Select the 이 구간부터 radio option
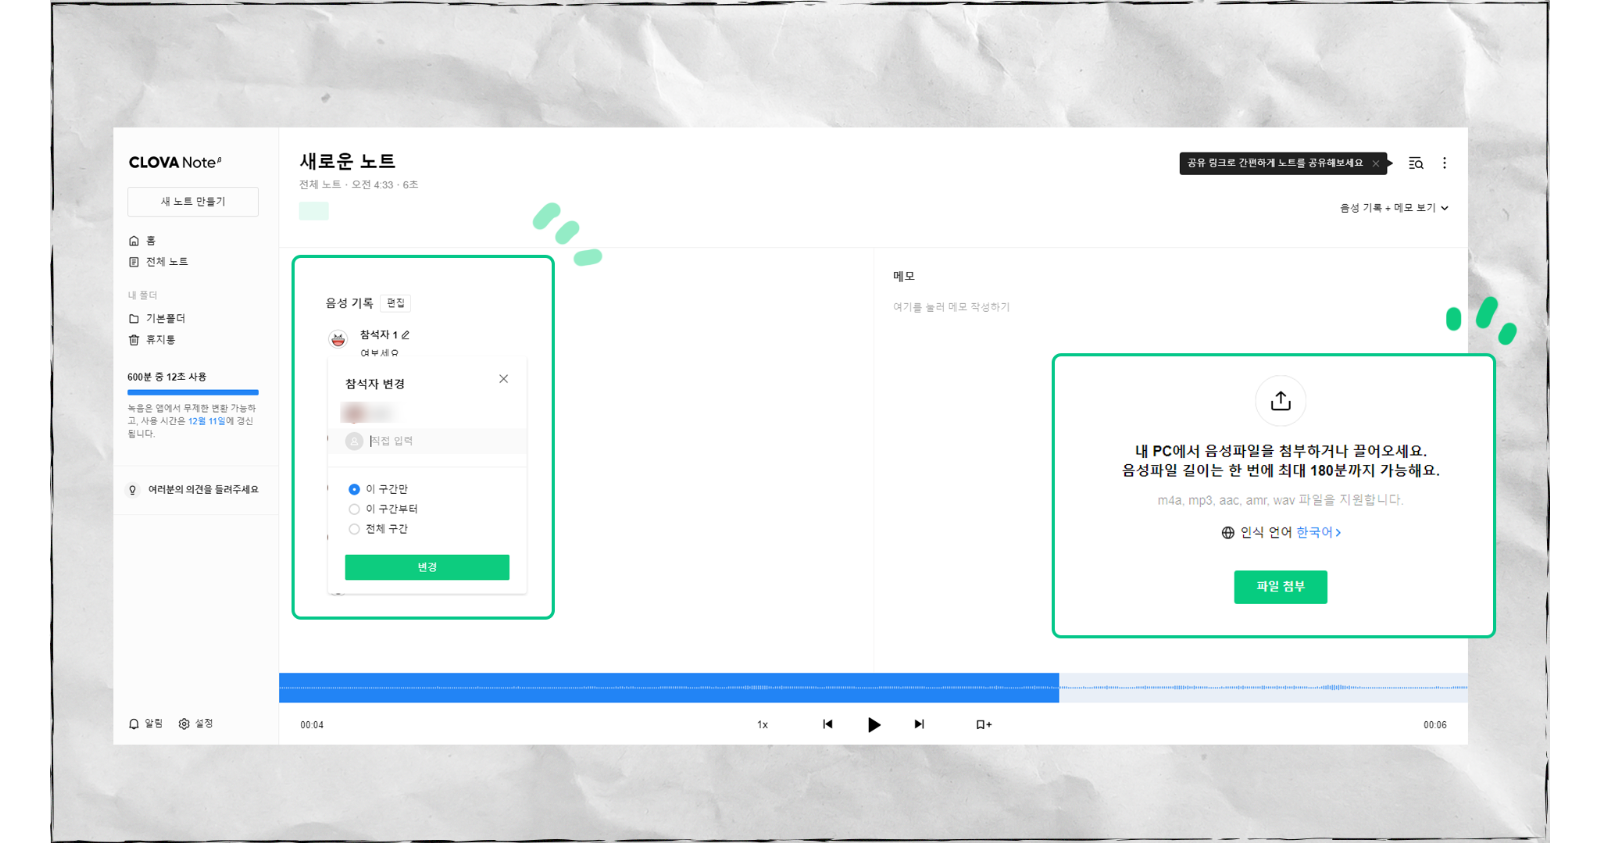Viewport: 1600px width, 843px height. pos(354,509)
